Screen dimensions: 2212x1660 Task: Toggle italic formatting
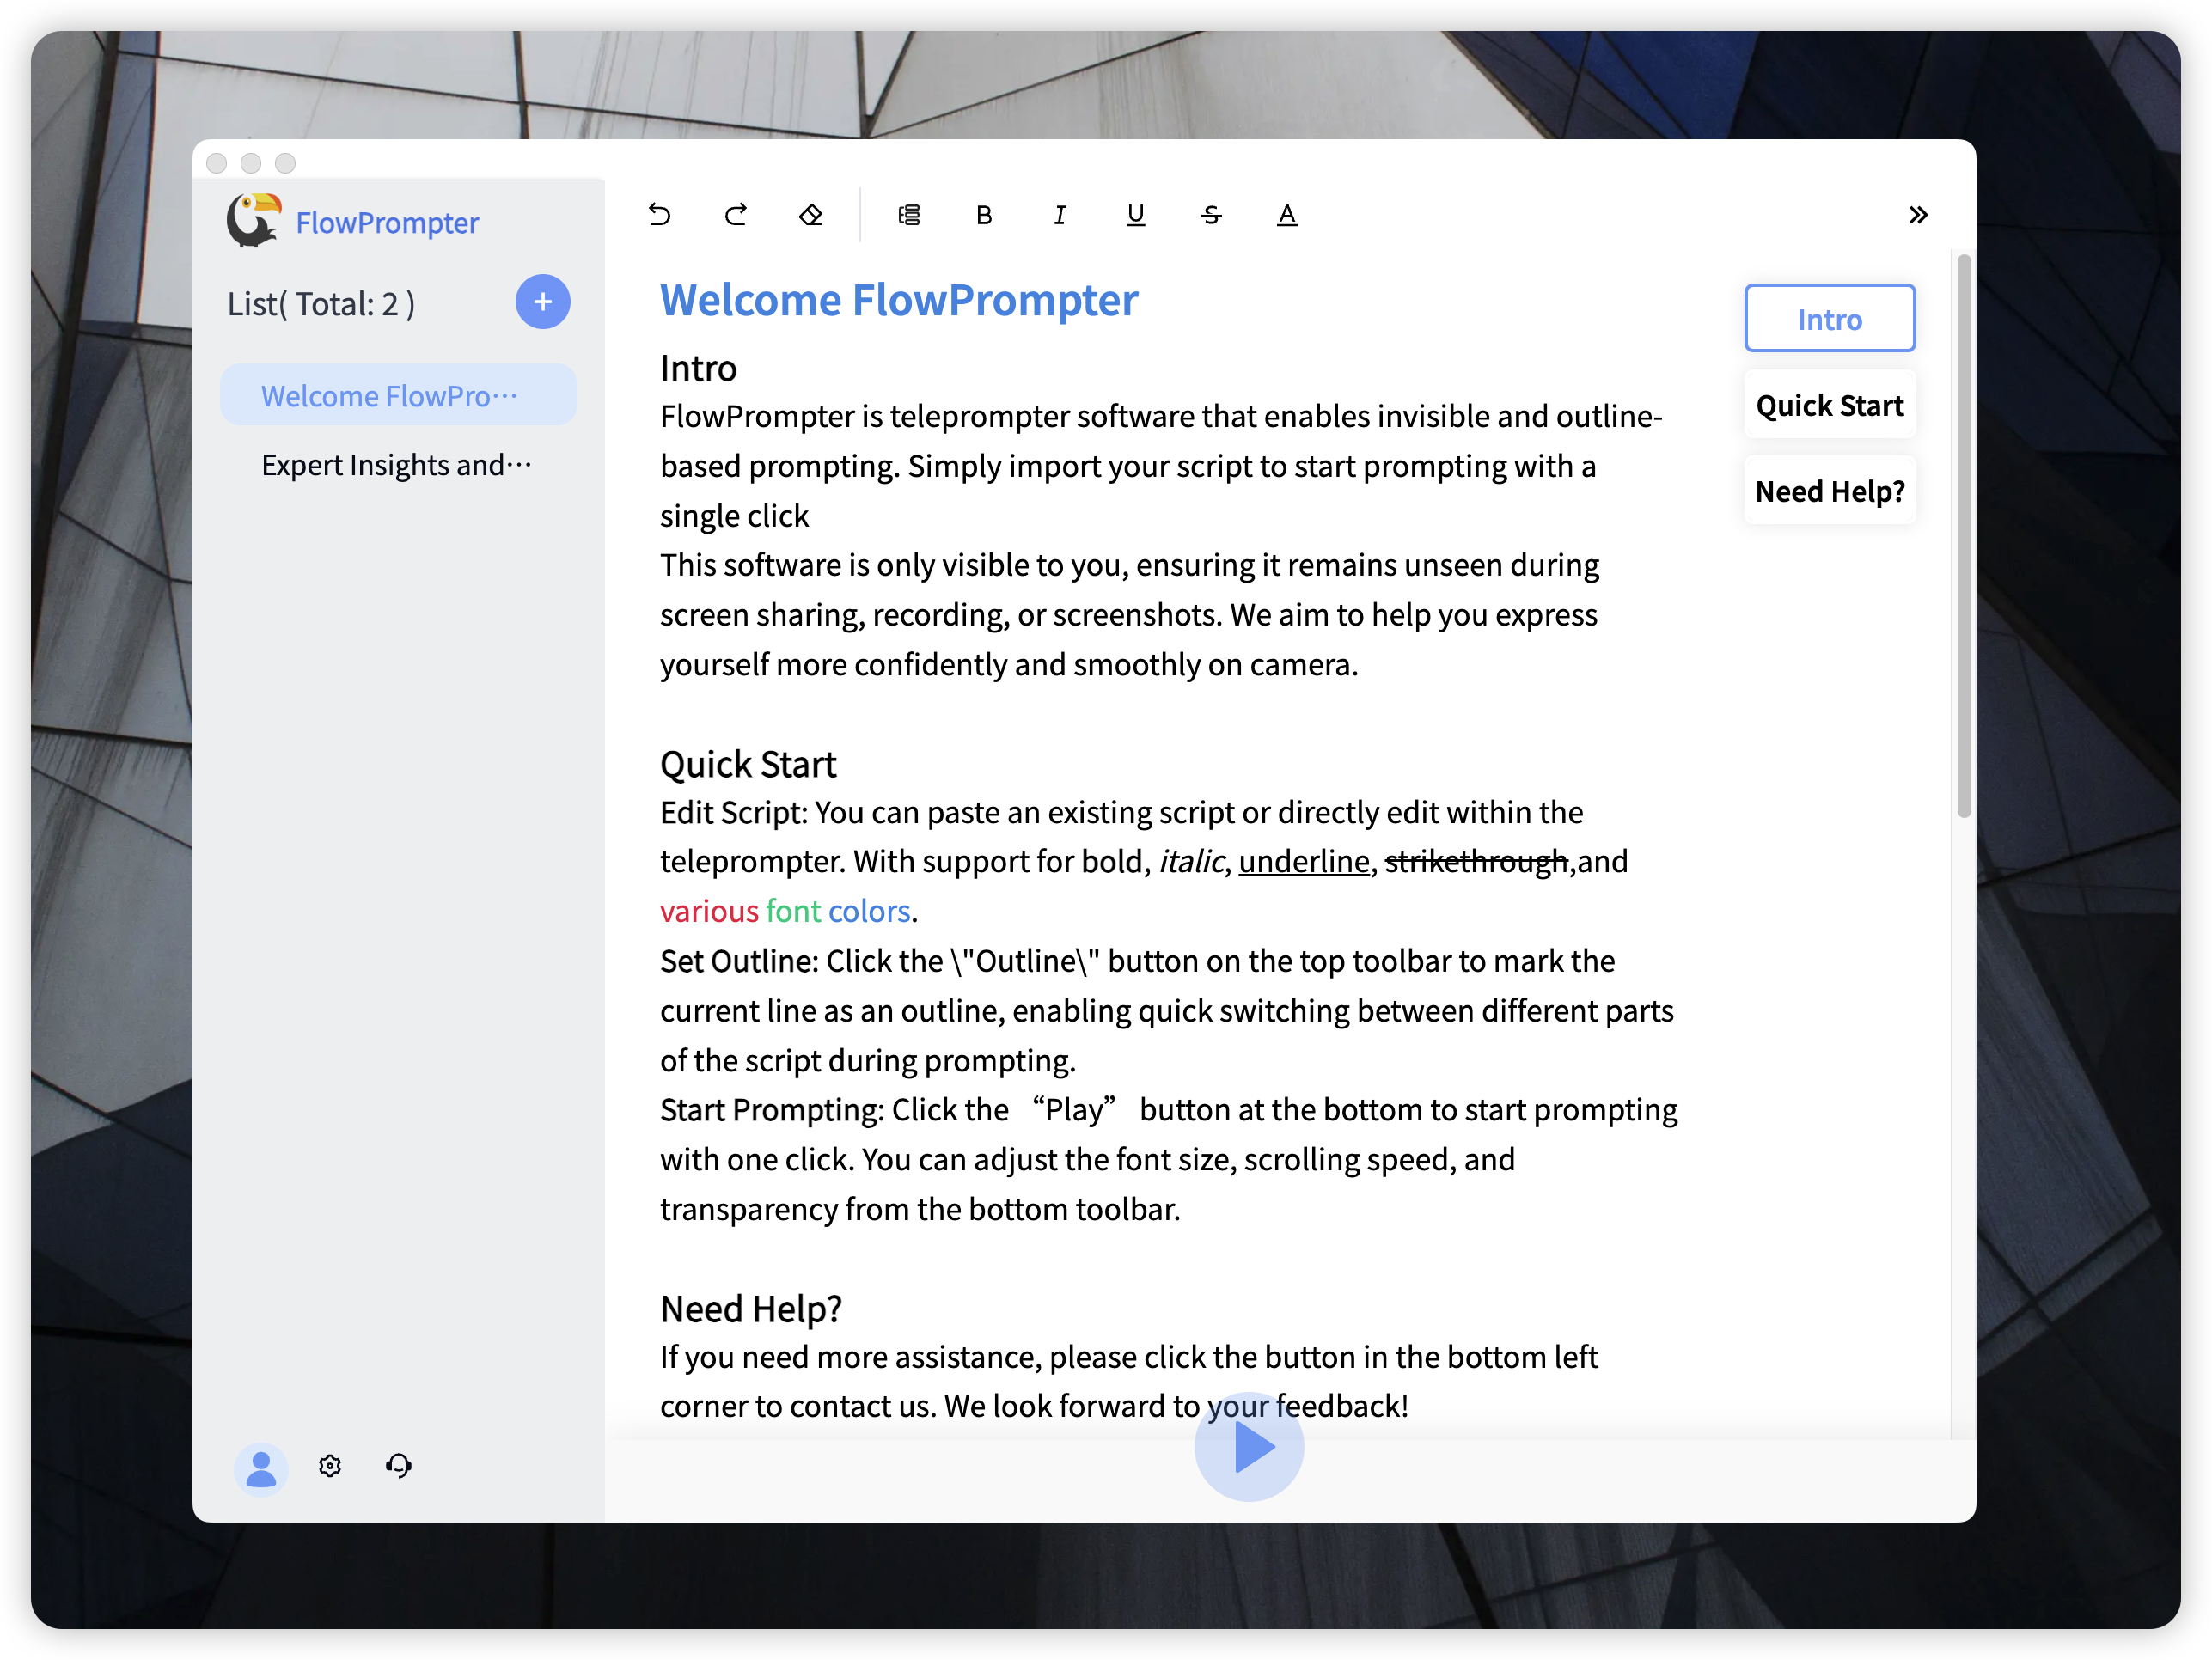click(1060, 215)
